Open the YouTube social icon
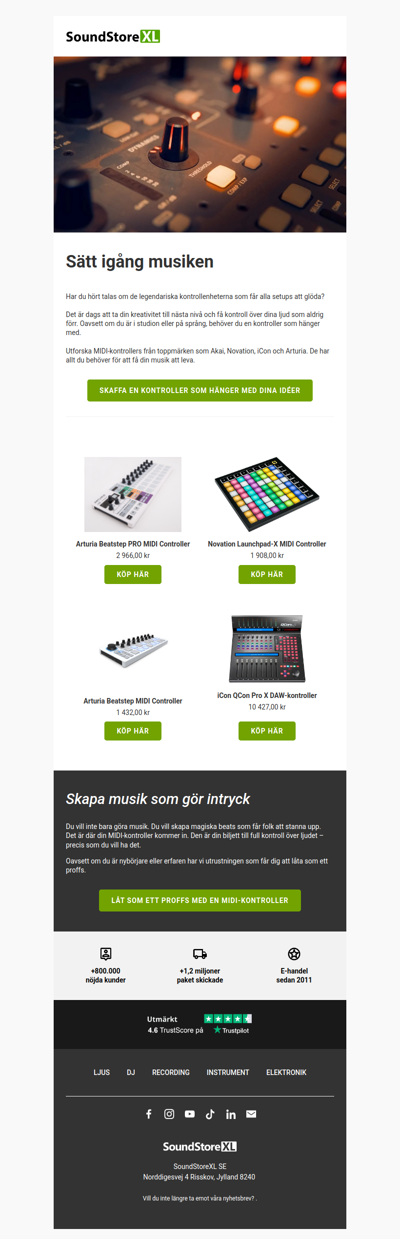This screenshot has width=400, height=1239. [190, 1114]
